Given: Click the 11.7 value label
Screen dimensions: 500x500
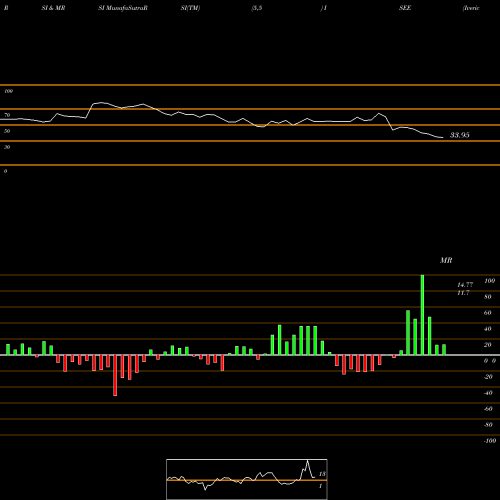Looking at the screenshot, I should tap(463, 293).
